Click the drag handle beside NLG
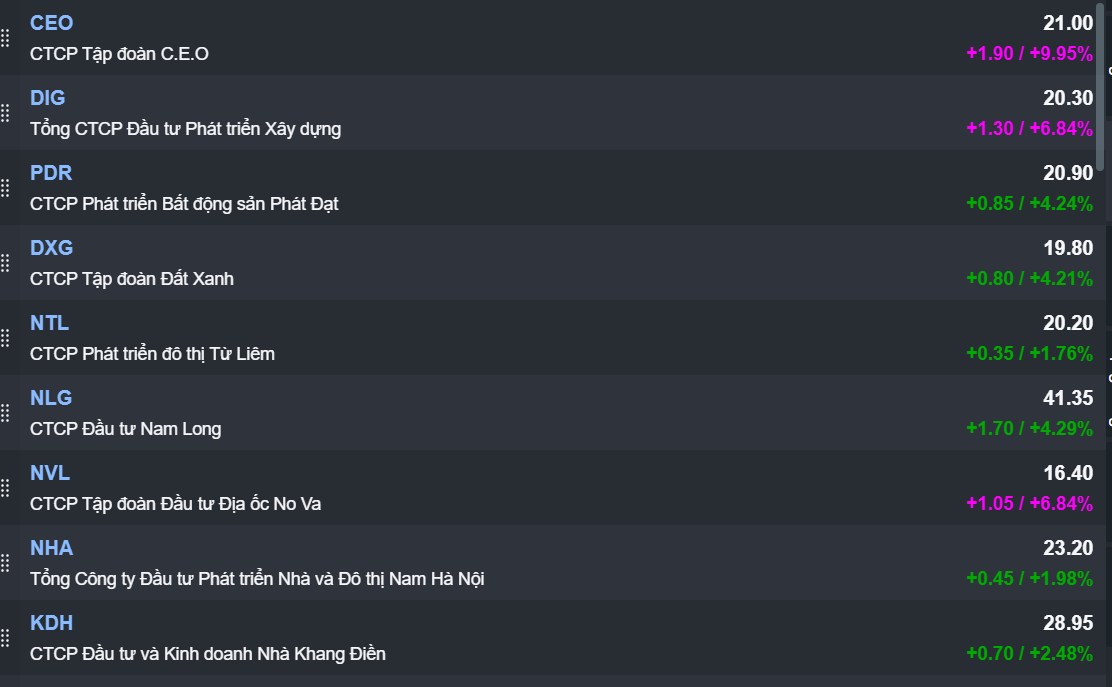 [x=5, y=413]
